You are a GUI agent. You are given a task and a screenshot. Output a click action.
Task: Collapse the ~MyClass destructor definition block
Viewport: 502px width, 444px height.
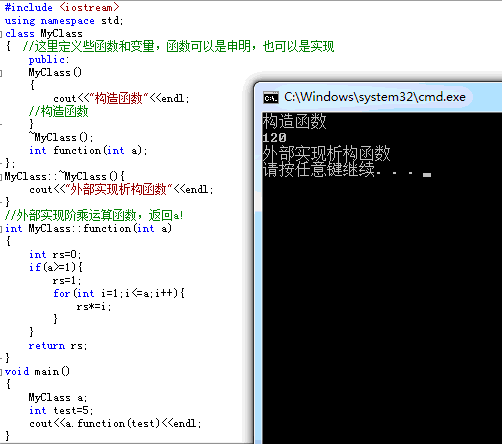pos(1,177)
